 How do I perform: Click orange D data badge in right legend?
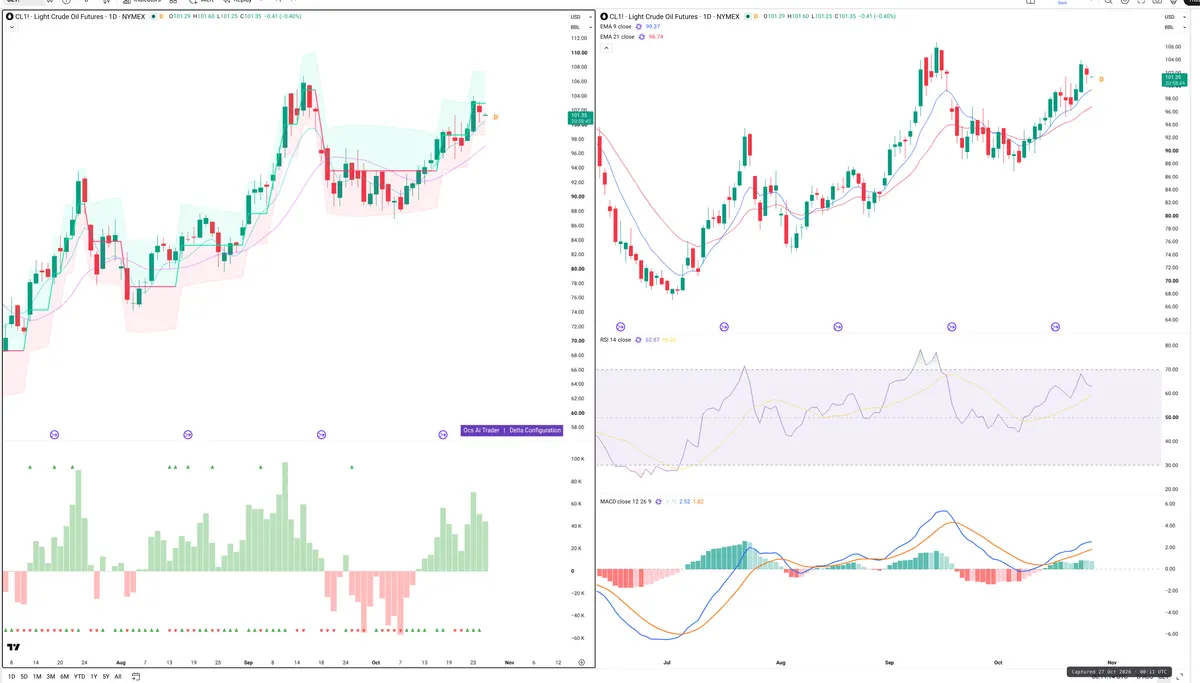[755, 16]
